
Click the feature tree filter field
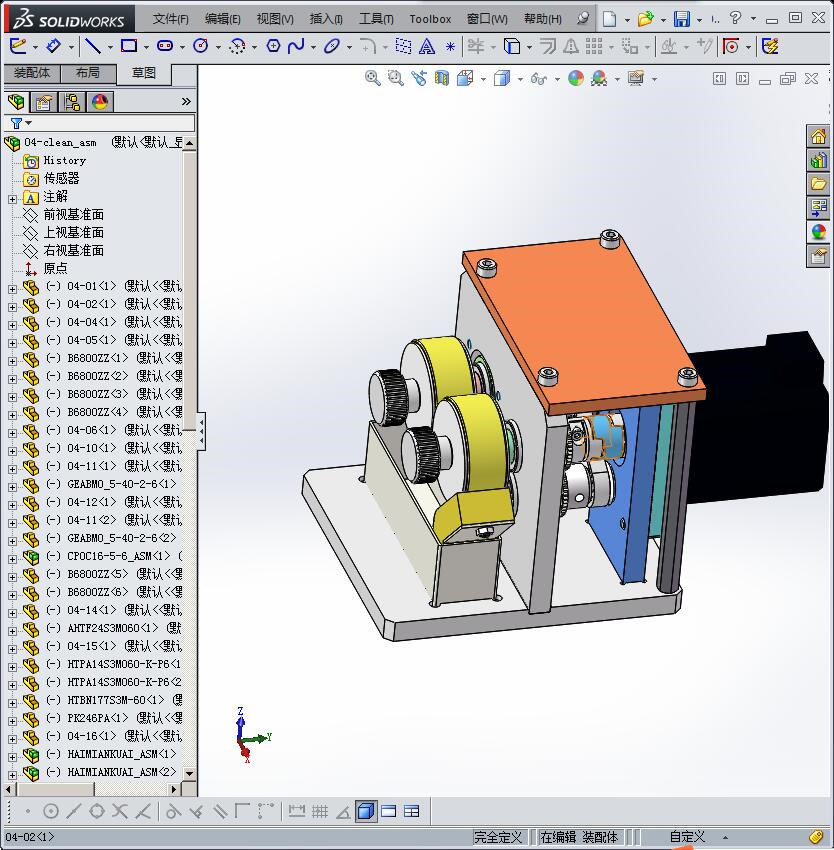click(x=99, y=123)
